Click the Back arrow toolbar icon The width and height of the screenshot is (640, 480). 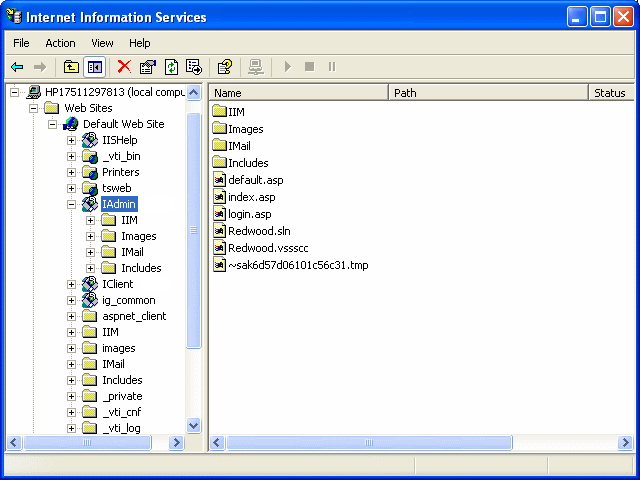17,67
